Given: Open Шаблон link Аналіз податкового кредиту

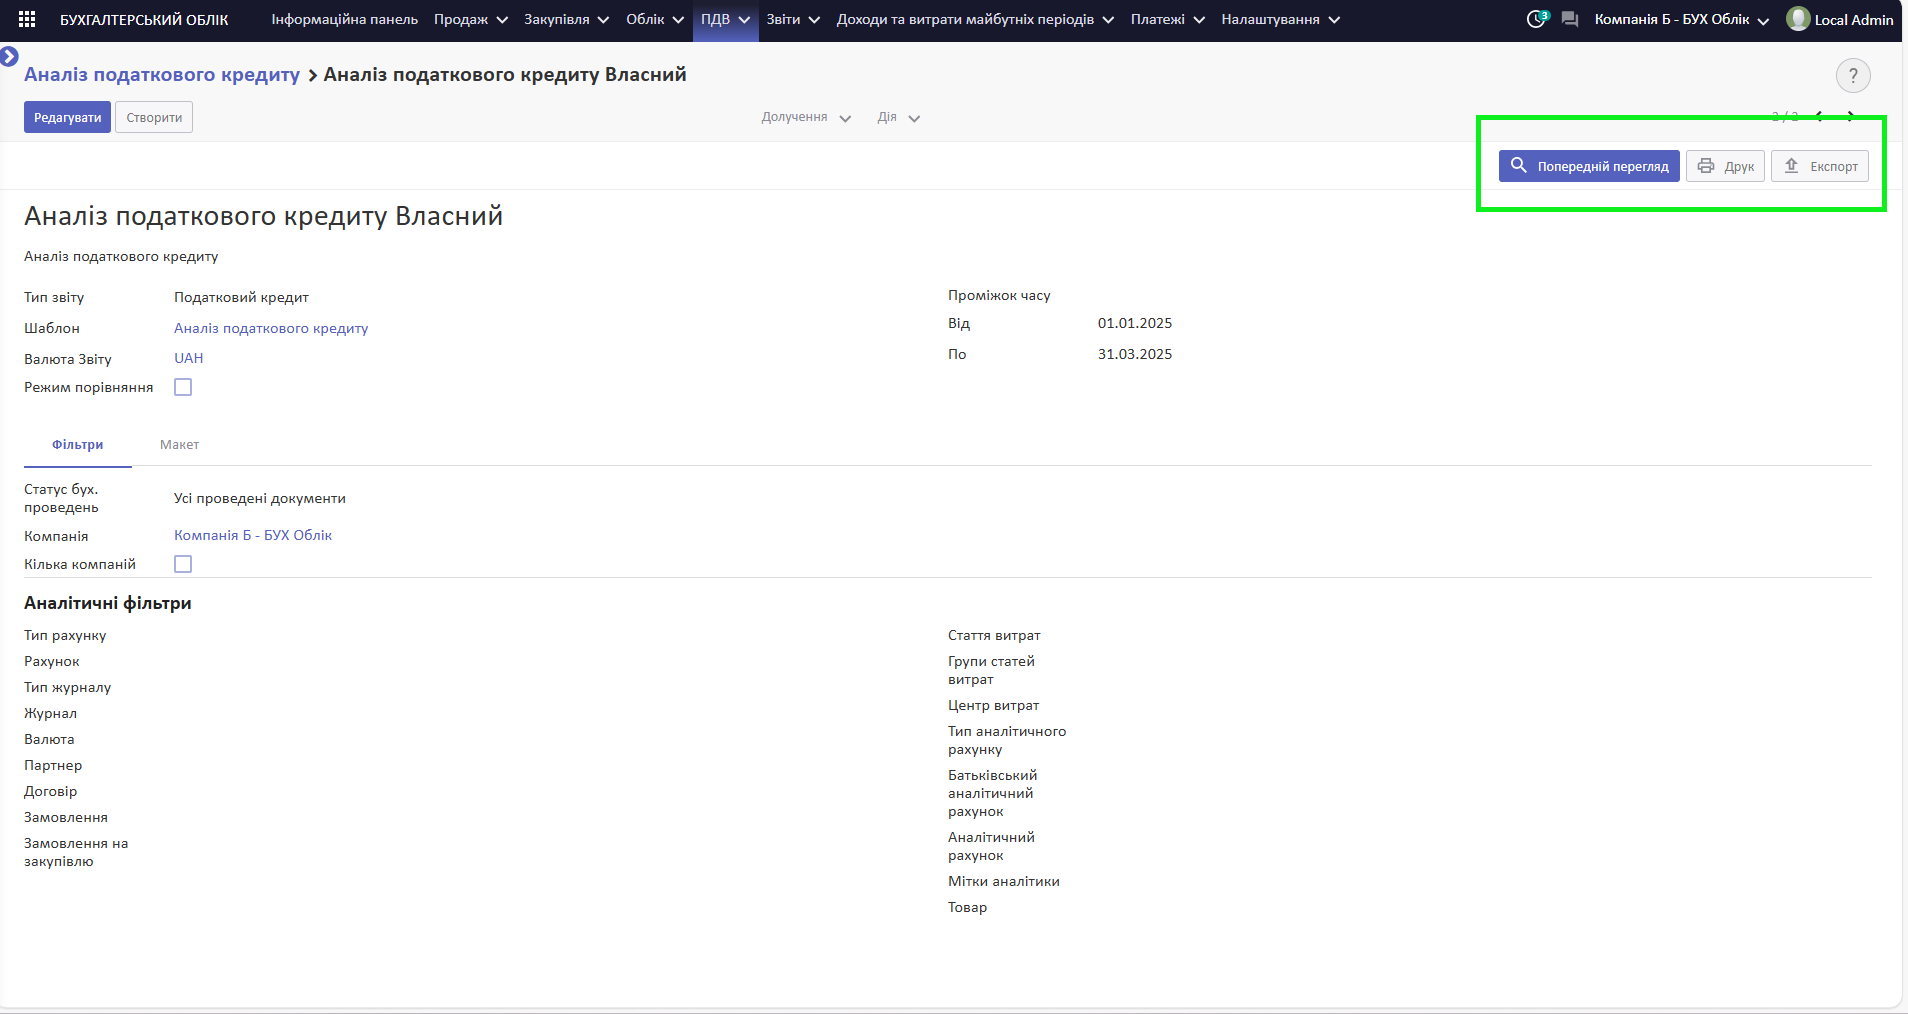Looking at the screenshot, I should 271,328.
